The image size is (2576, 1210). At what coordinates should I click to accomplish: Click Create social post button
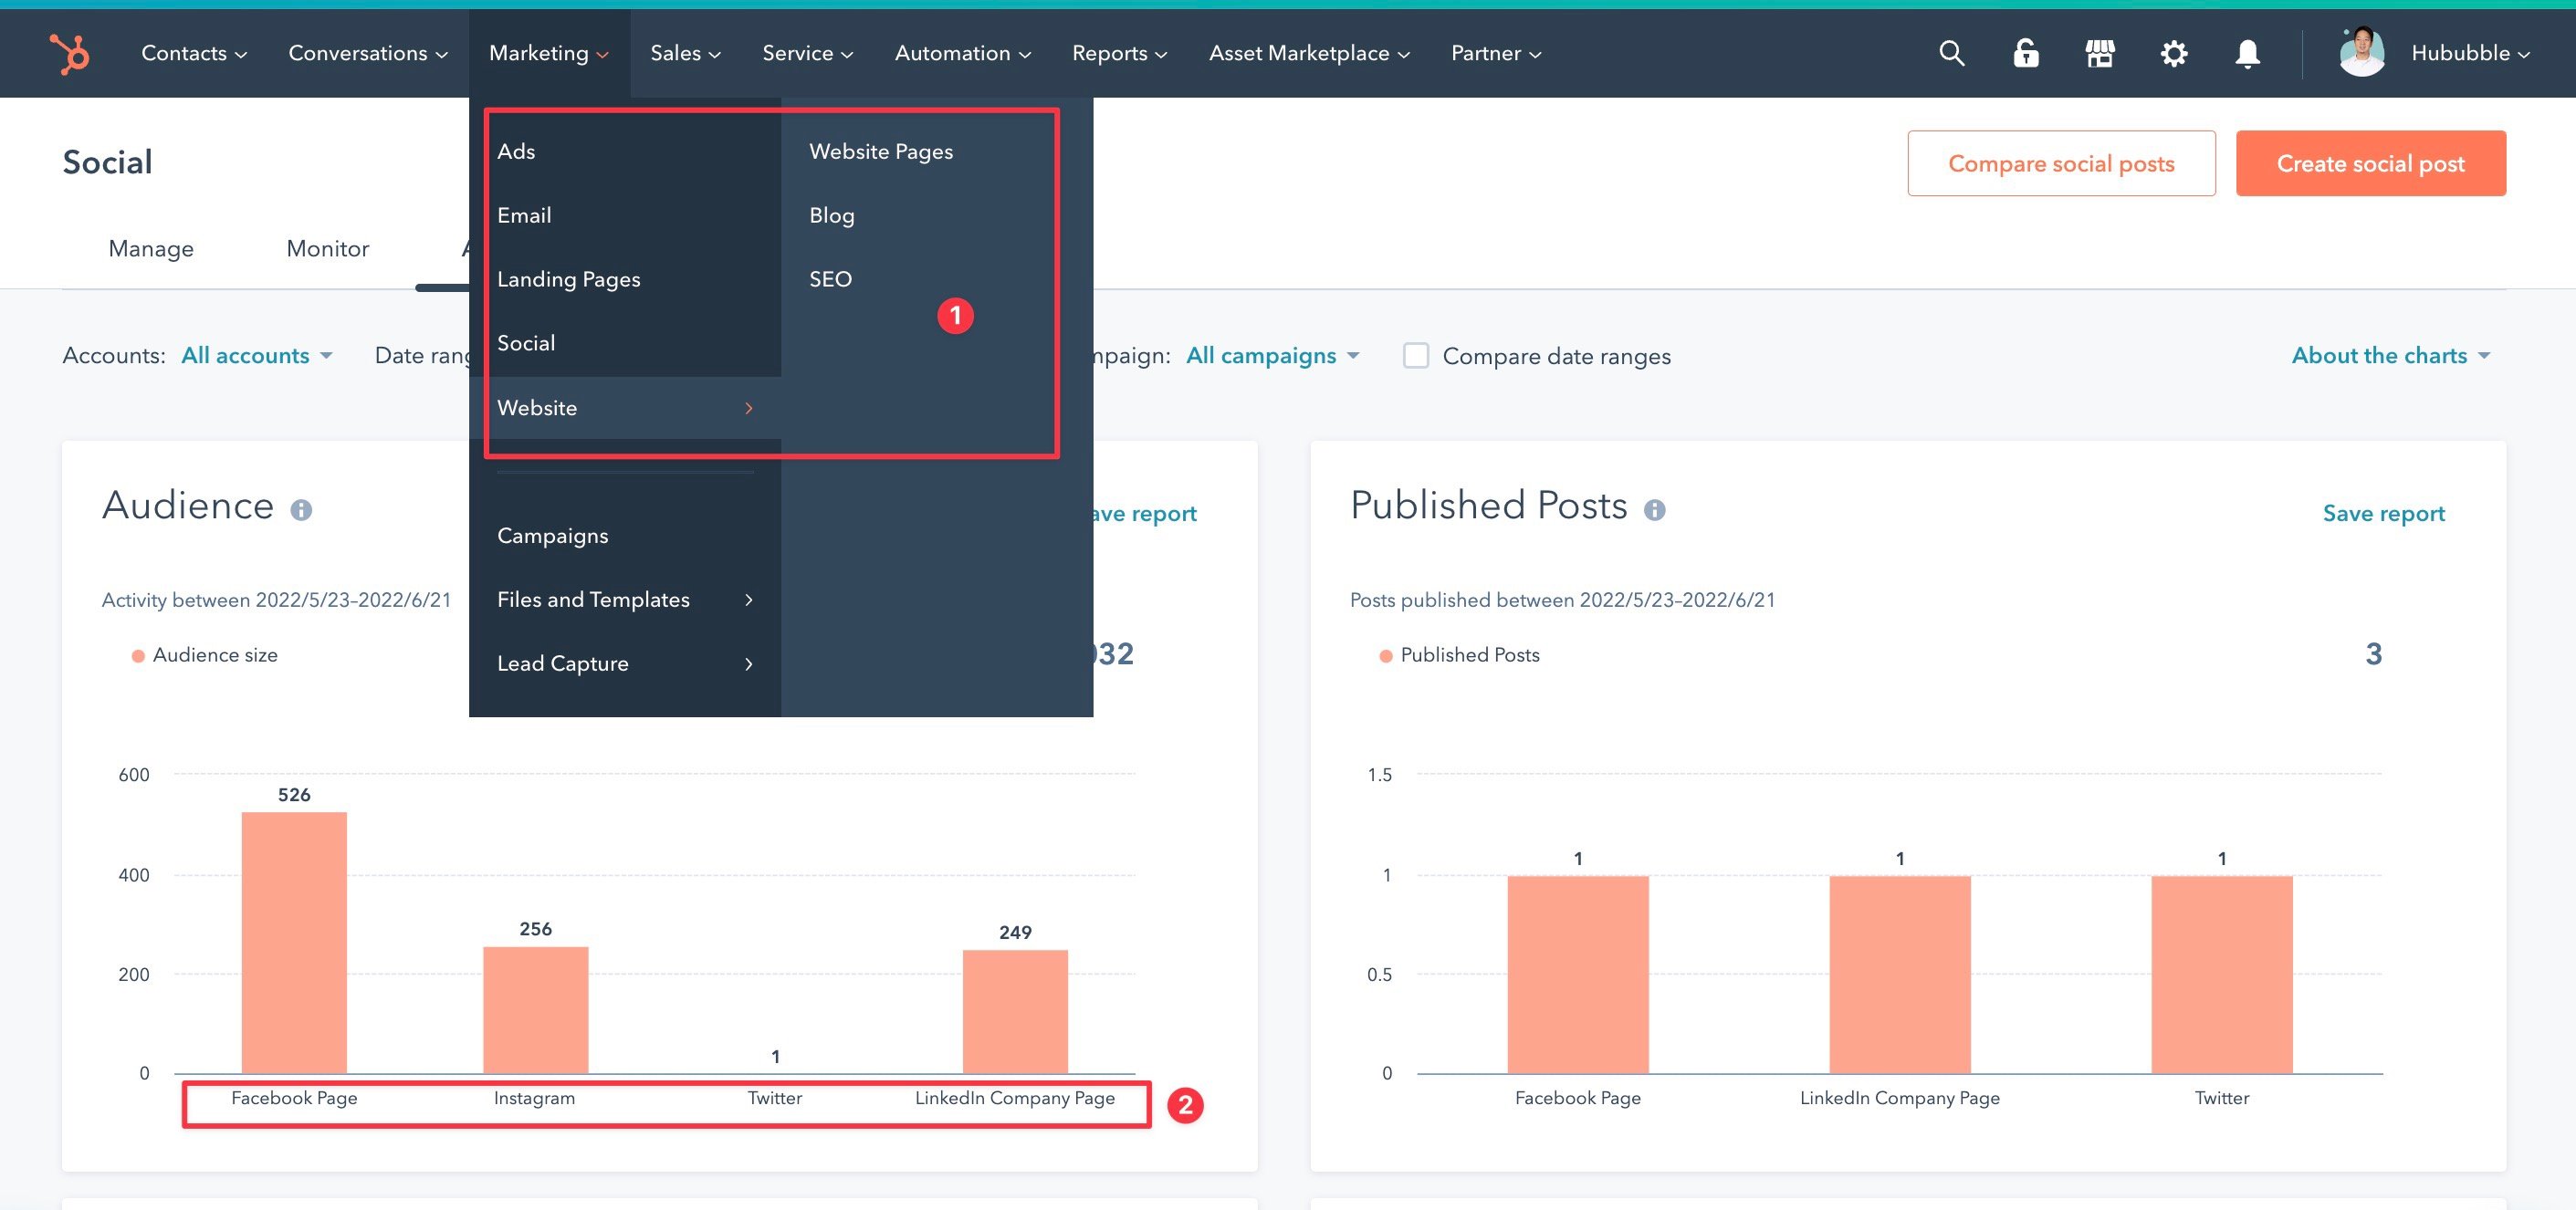pyautogui.click(x=2370, y=163)
